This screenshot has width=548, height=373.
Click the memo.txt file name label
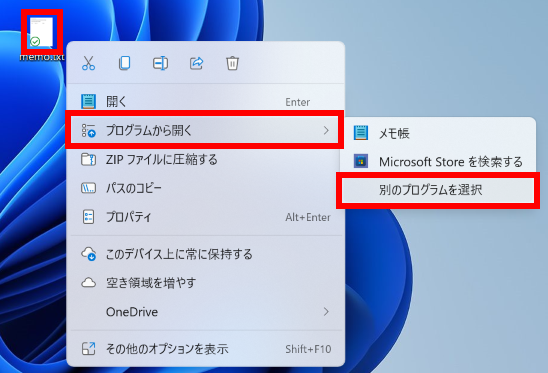[42, 57]
